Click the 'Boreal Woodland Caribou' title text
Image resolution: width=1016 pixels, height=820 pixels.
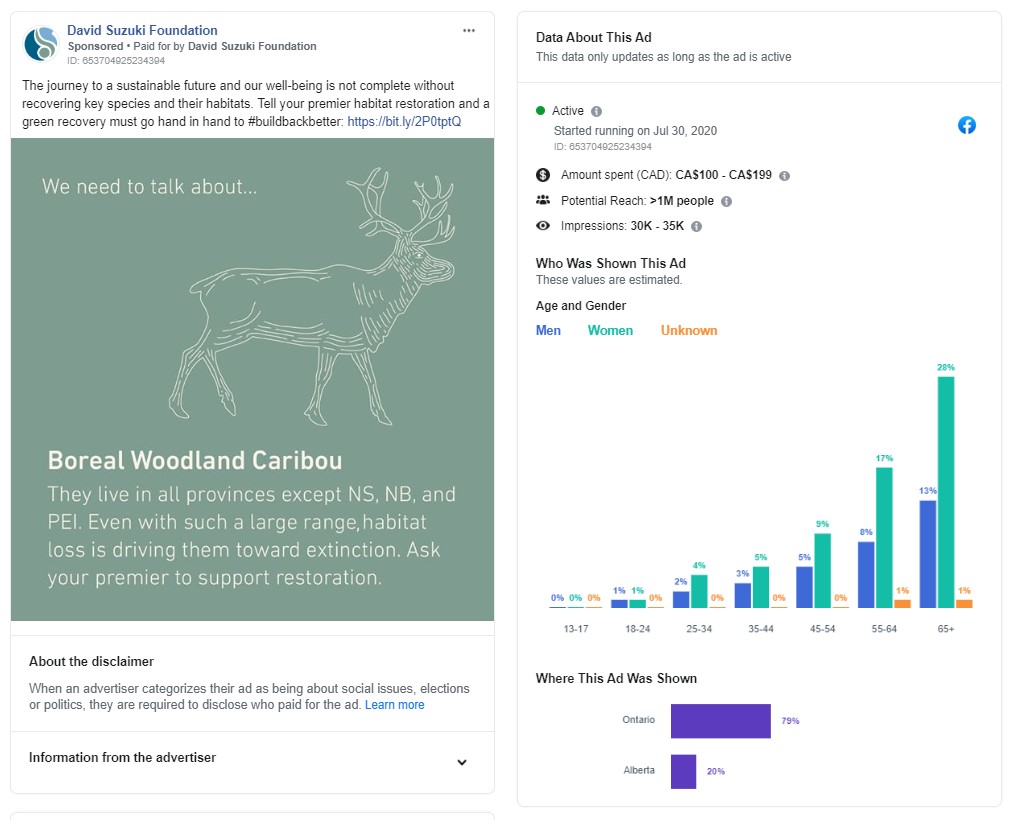click(195, 461)
